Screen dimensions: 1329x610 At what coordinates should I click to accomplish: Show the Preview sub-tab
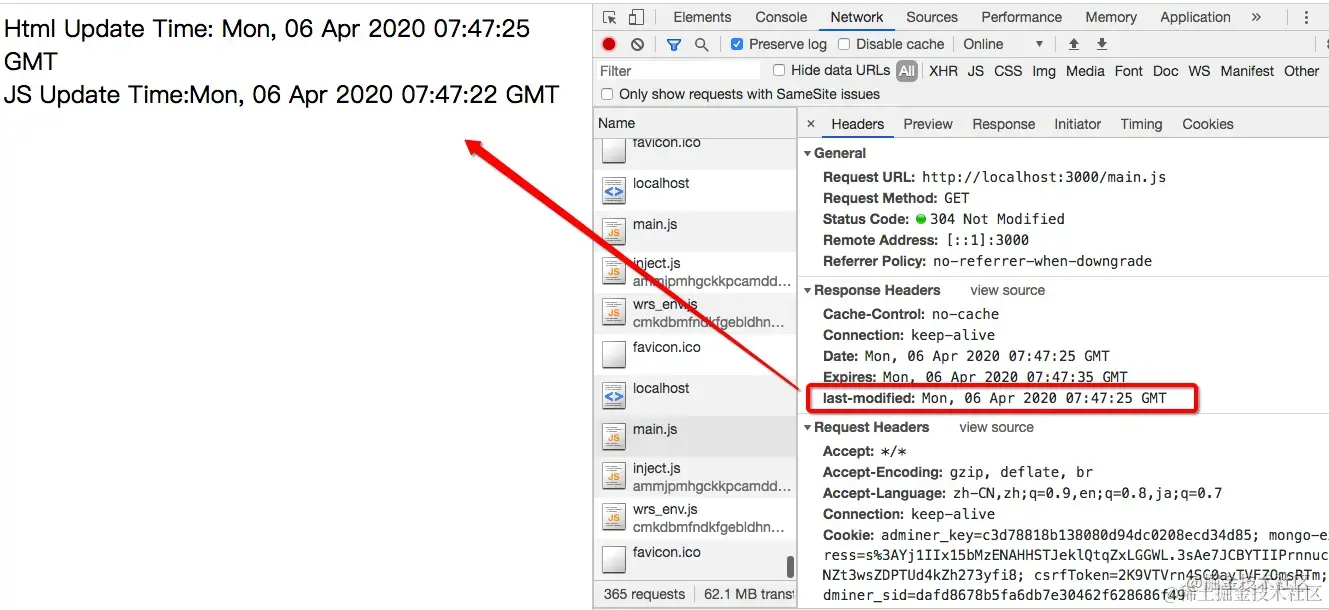928,124
